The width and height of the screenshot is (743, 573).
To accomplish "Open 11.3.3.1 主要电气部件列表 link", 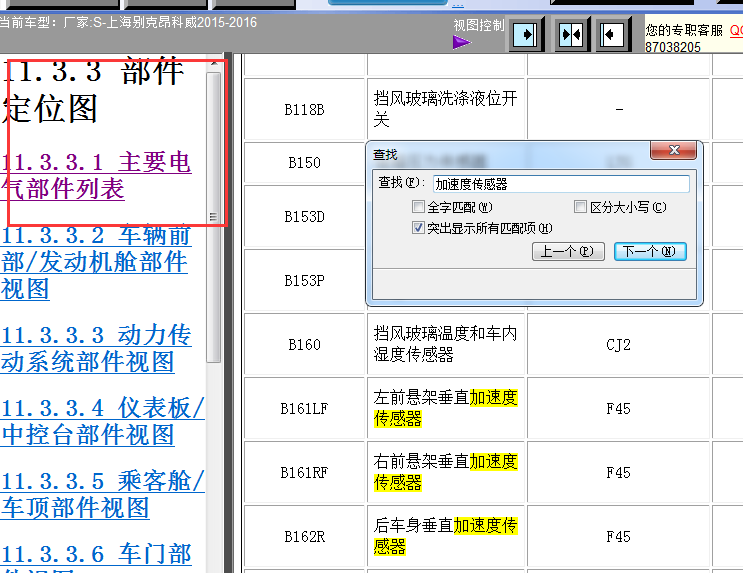I will pyautogui.click(x=96, y=175).
